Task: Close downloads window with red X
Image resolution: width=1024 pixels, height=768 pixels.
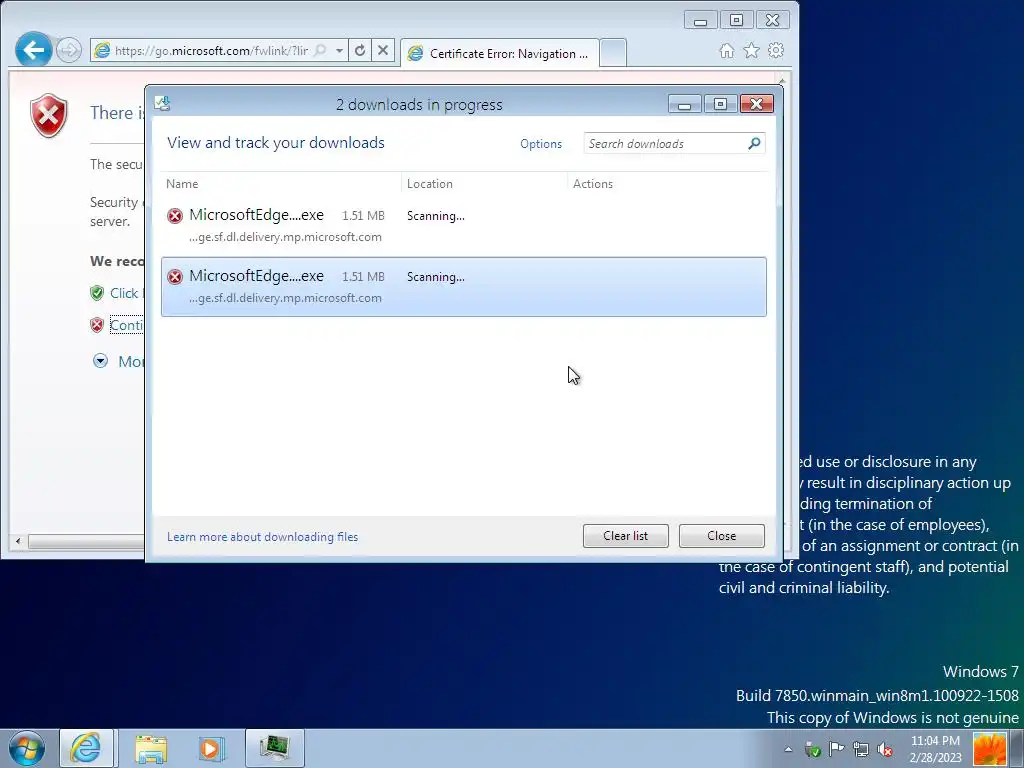Action: click(756, 104)
